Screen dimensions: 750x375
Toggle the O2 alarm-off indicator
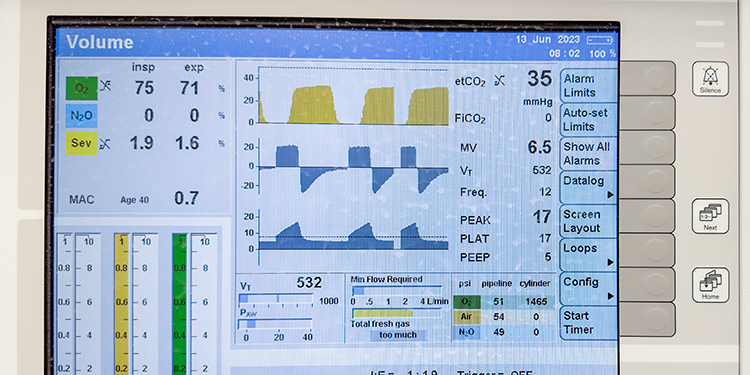(x=106, y=86)
